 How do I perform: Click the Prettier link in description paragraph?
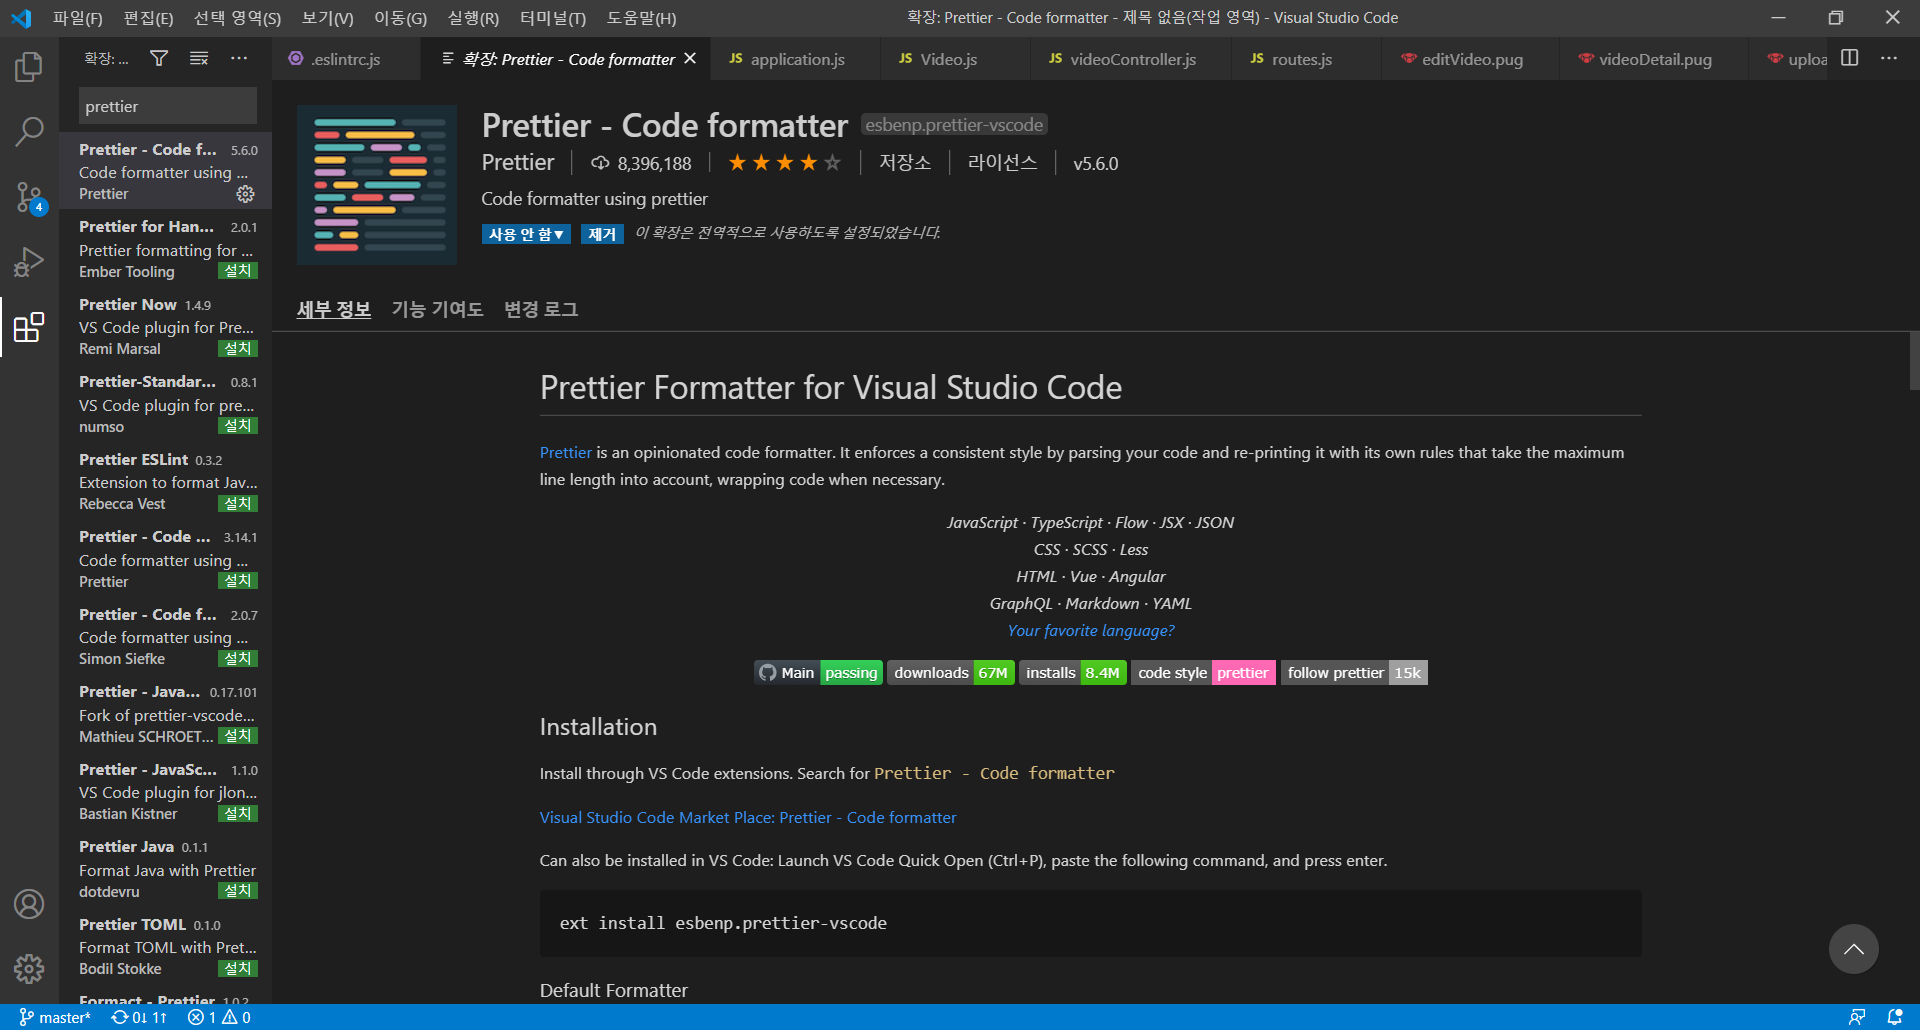click(566, 453)
